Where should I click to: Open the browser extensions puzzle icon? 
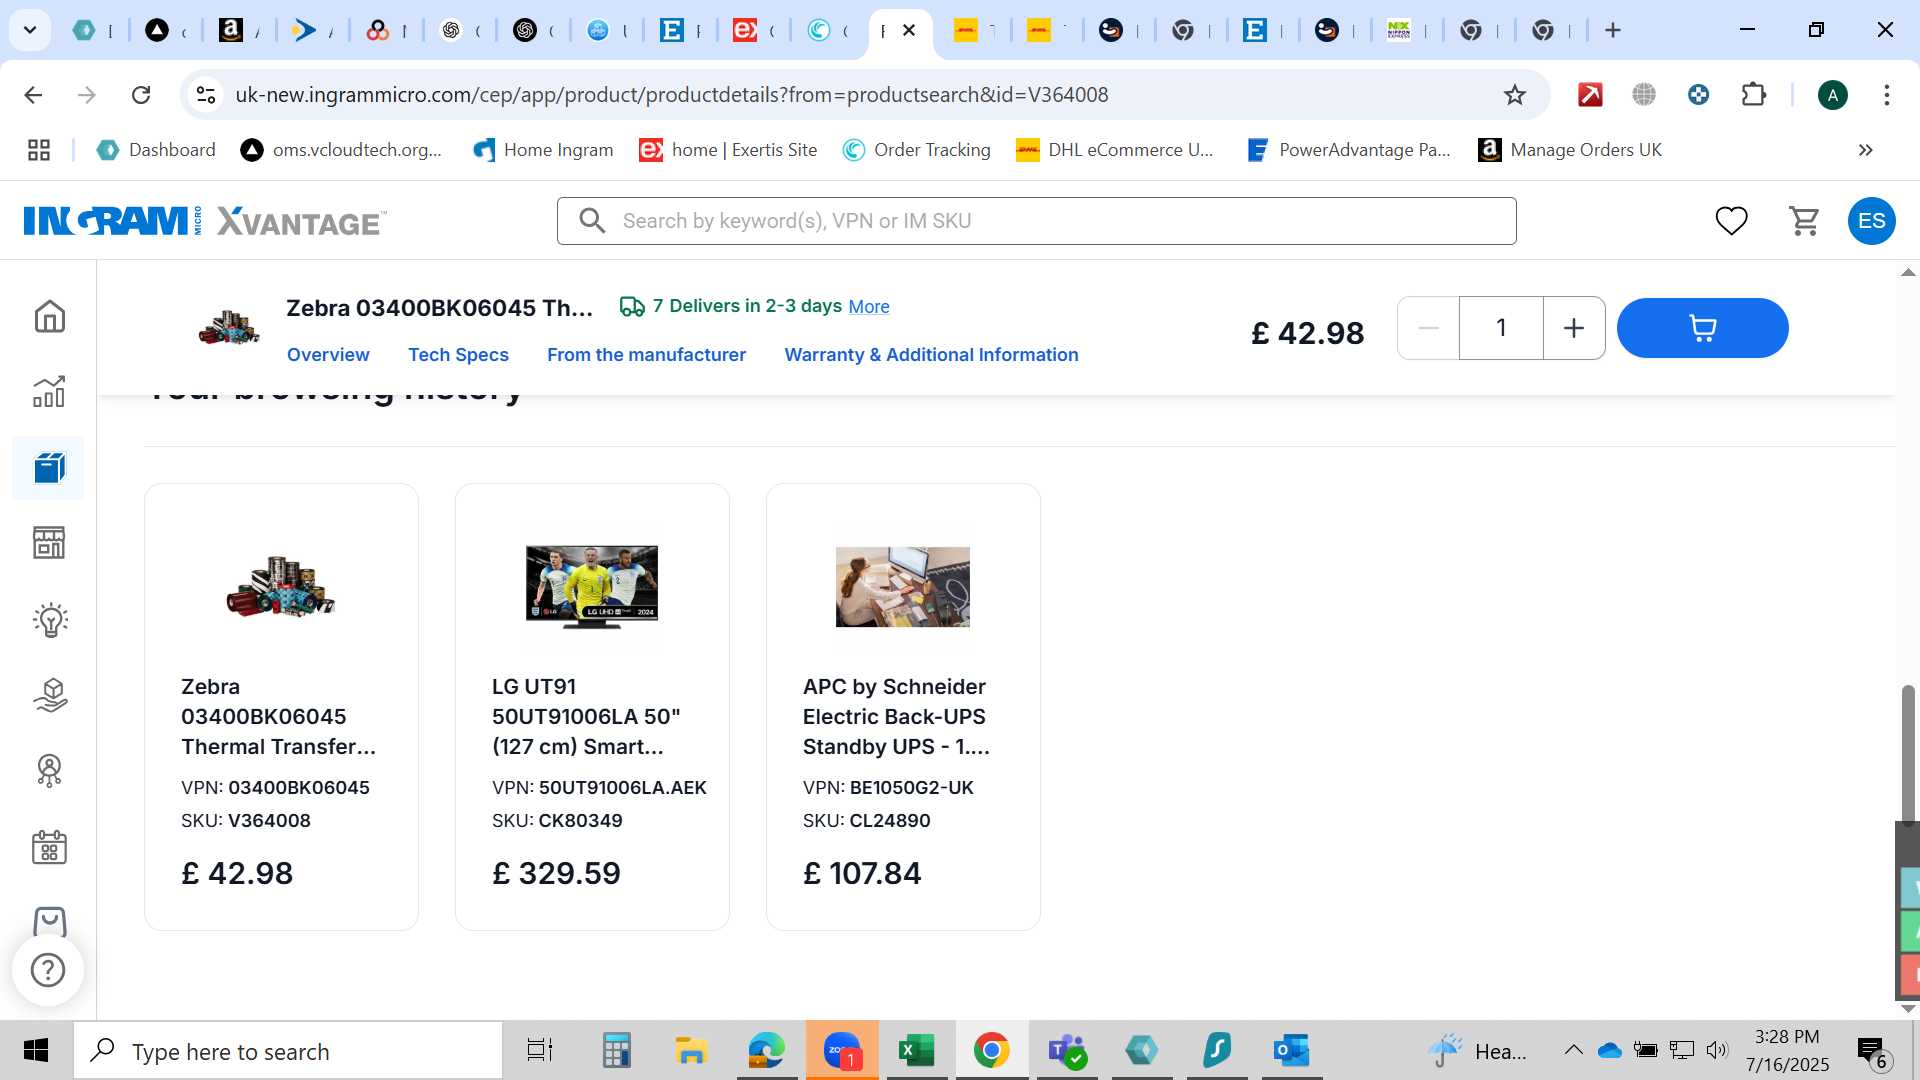tap(1754, 95)
